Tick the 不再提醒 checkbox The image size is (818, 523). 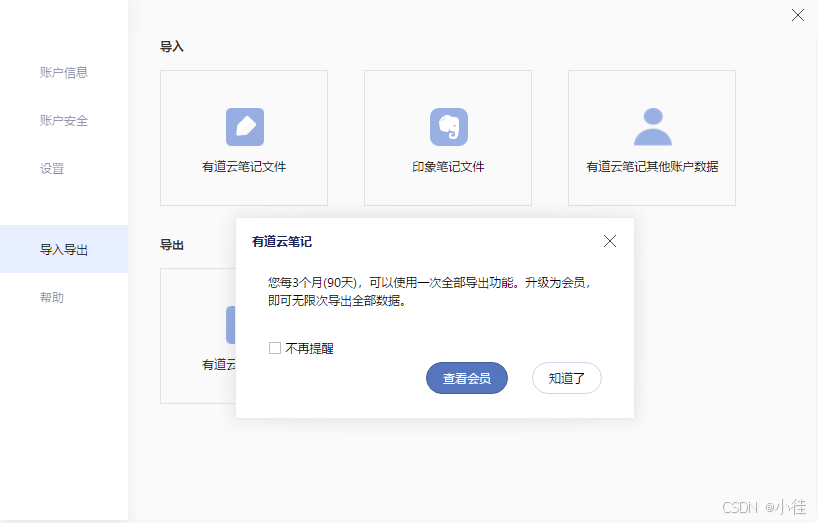click(x=275, y=348)
